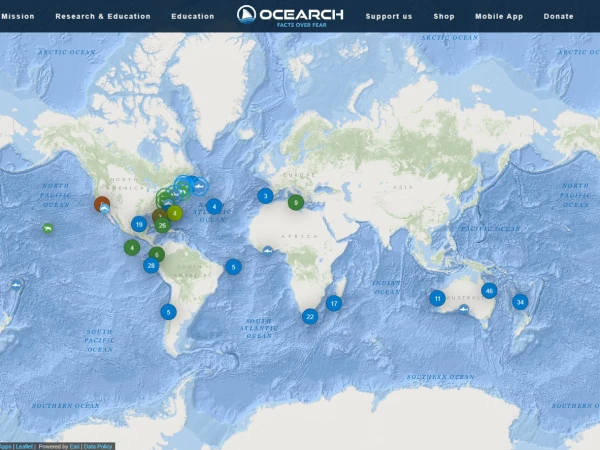
Task: Click the shark marker off West Africa
Action: click(268, 249)
